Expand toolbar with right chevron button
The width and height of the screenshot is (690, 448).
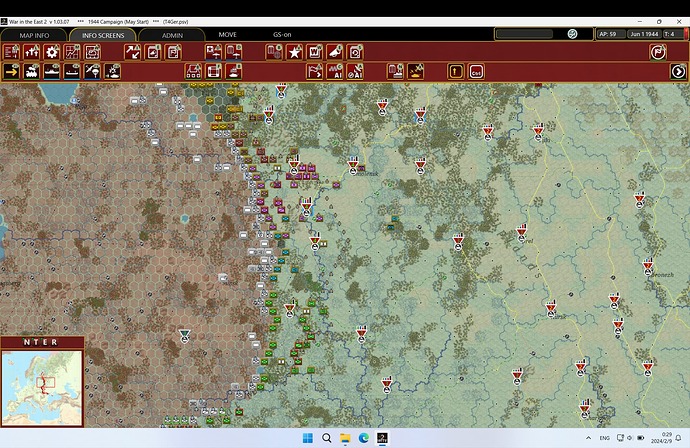click(x=678, y=71)
